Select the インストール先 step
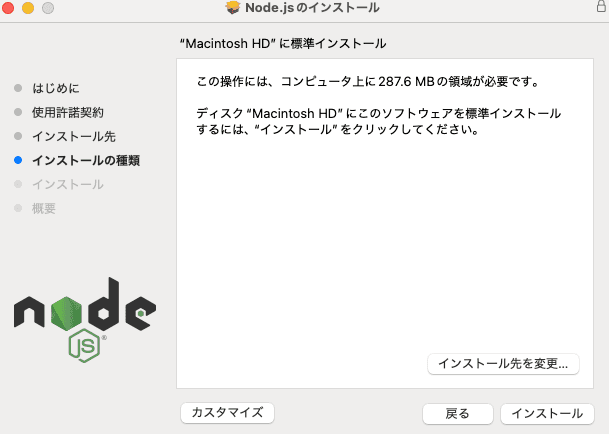The image size is (609, 434). pyautogui.click(x=74, y=136)
